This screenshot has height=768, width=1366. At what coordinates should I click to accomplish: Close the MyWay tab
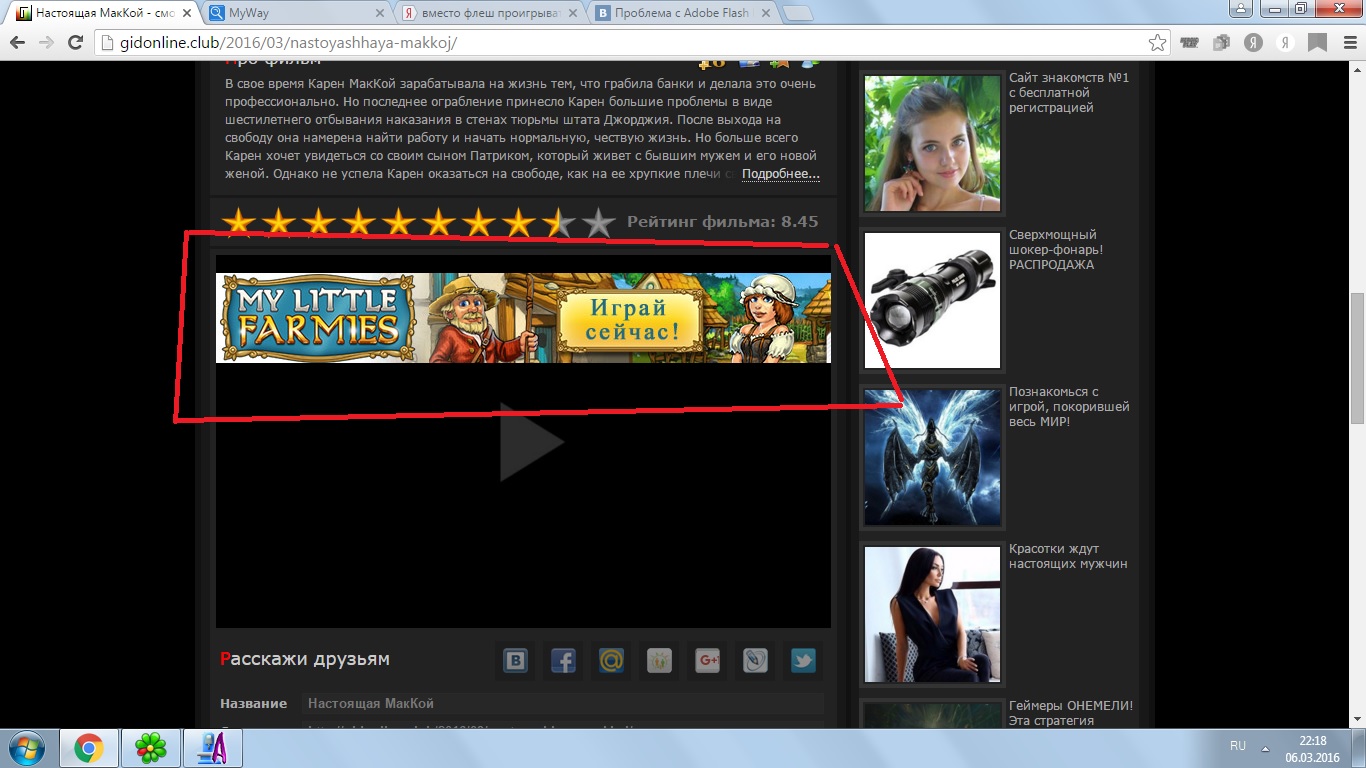point(380,14)
